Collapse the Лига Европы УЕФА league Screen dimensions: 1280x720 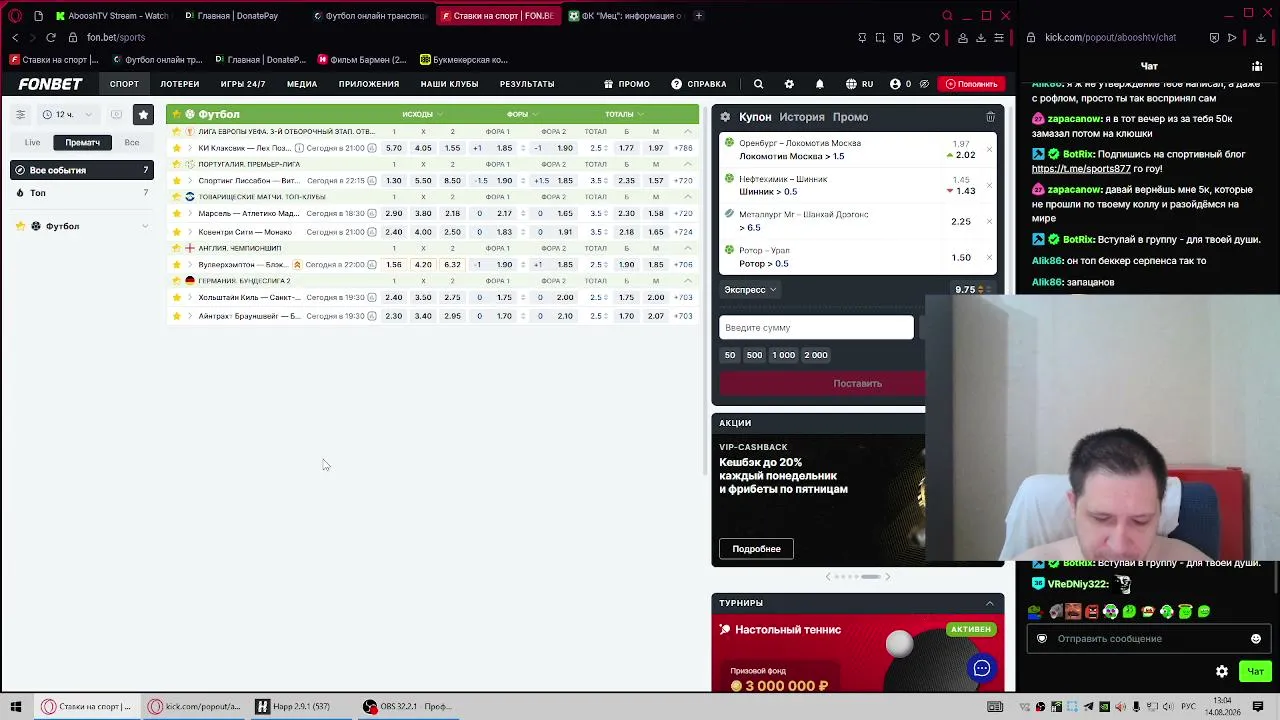pos(687,132)
